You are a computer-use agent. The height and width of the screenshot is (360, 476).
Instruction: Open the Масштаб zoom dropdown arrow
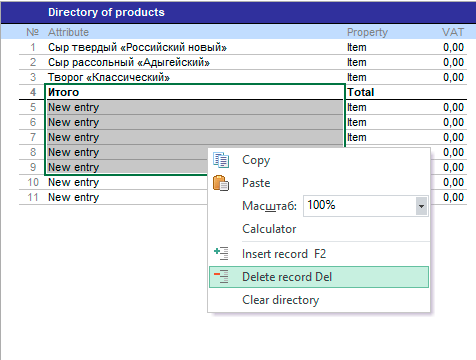421,206
